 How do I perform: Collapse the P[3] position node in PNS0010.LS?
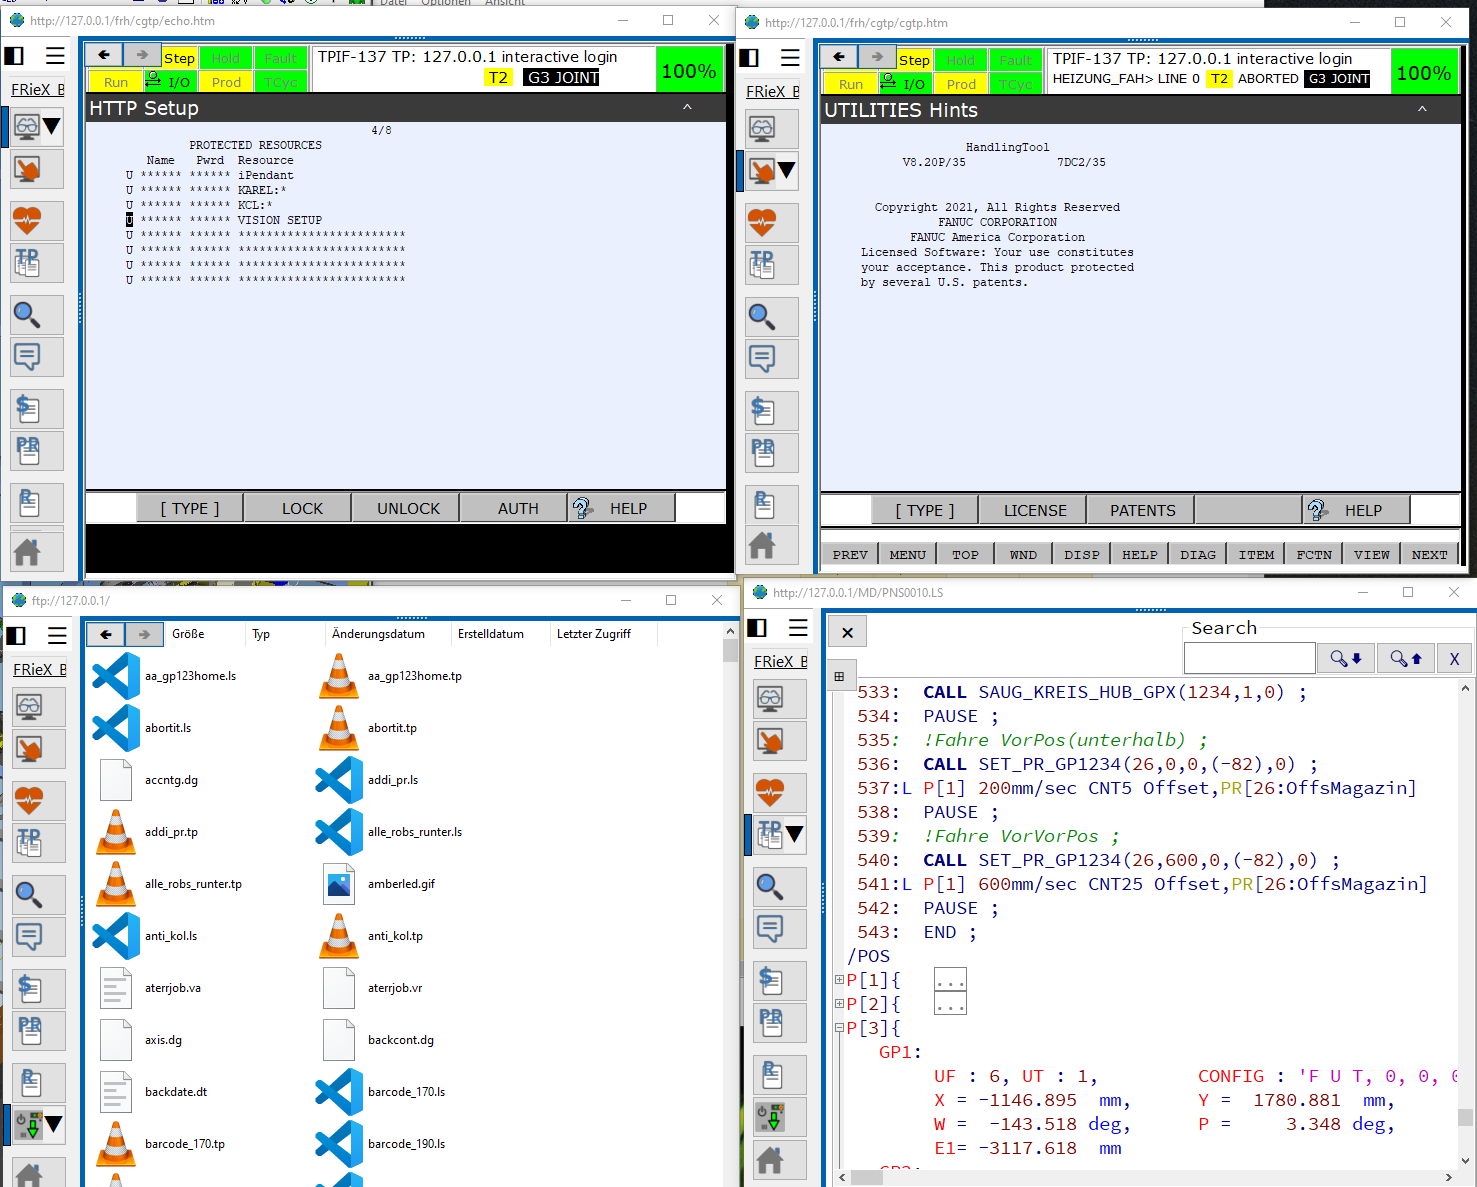pos(839,1028)
